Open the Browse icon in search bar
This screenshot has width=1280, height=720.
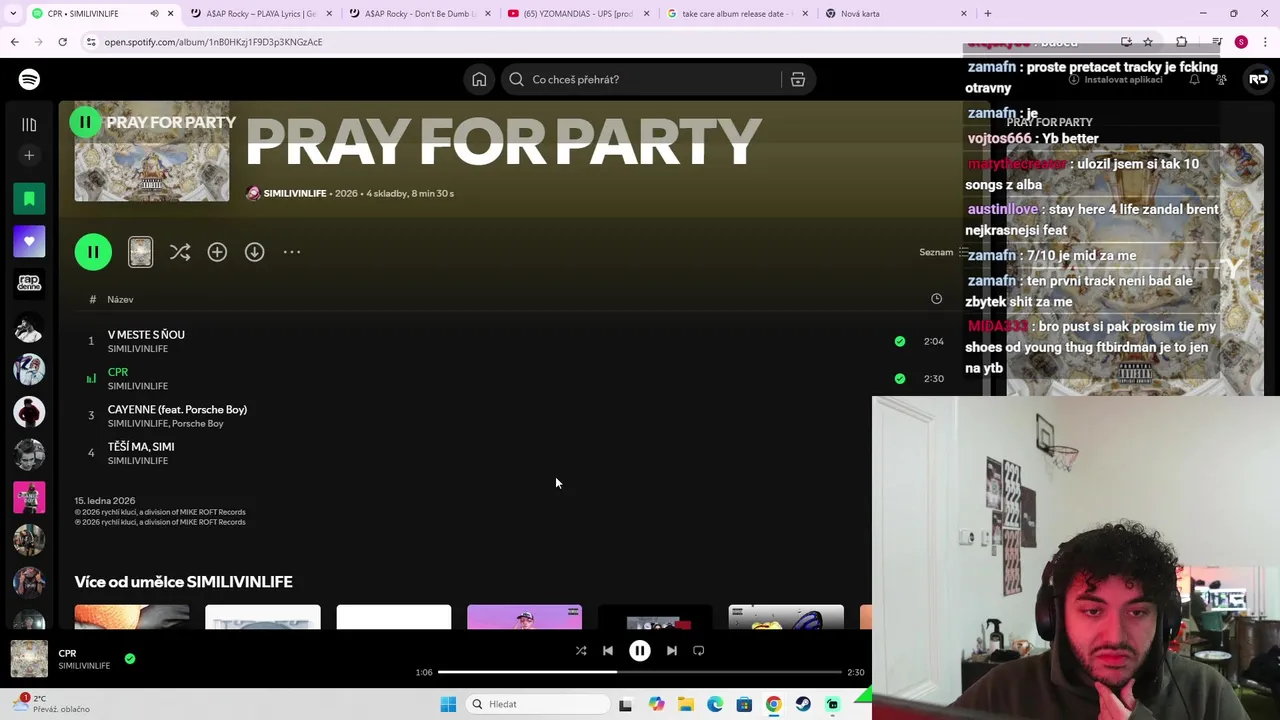point(798,80)
